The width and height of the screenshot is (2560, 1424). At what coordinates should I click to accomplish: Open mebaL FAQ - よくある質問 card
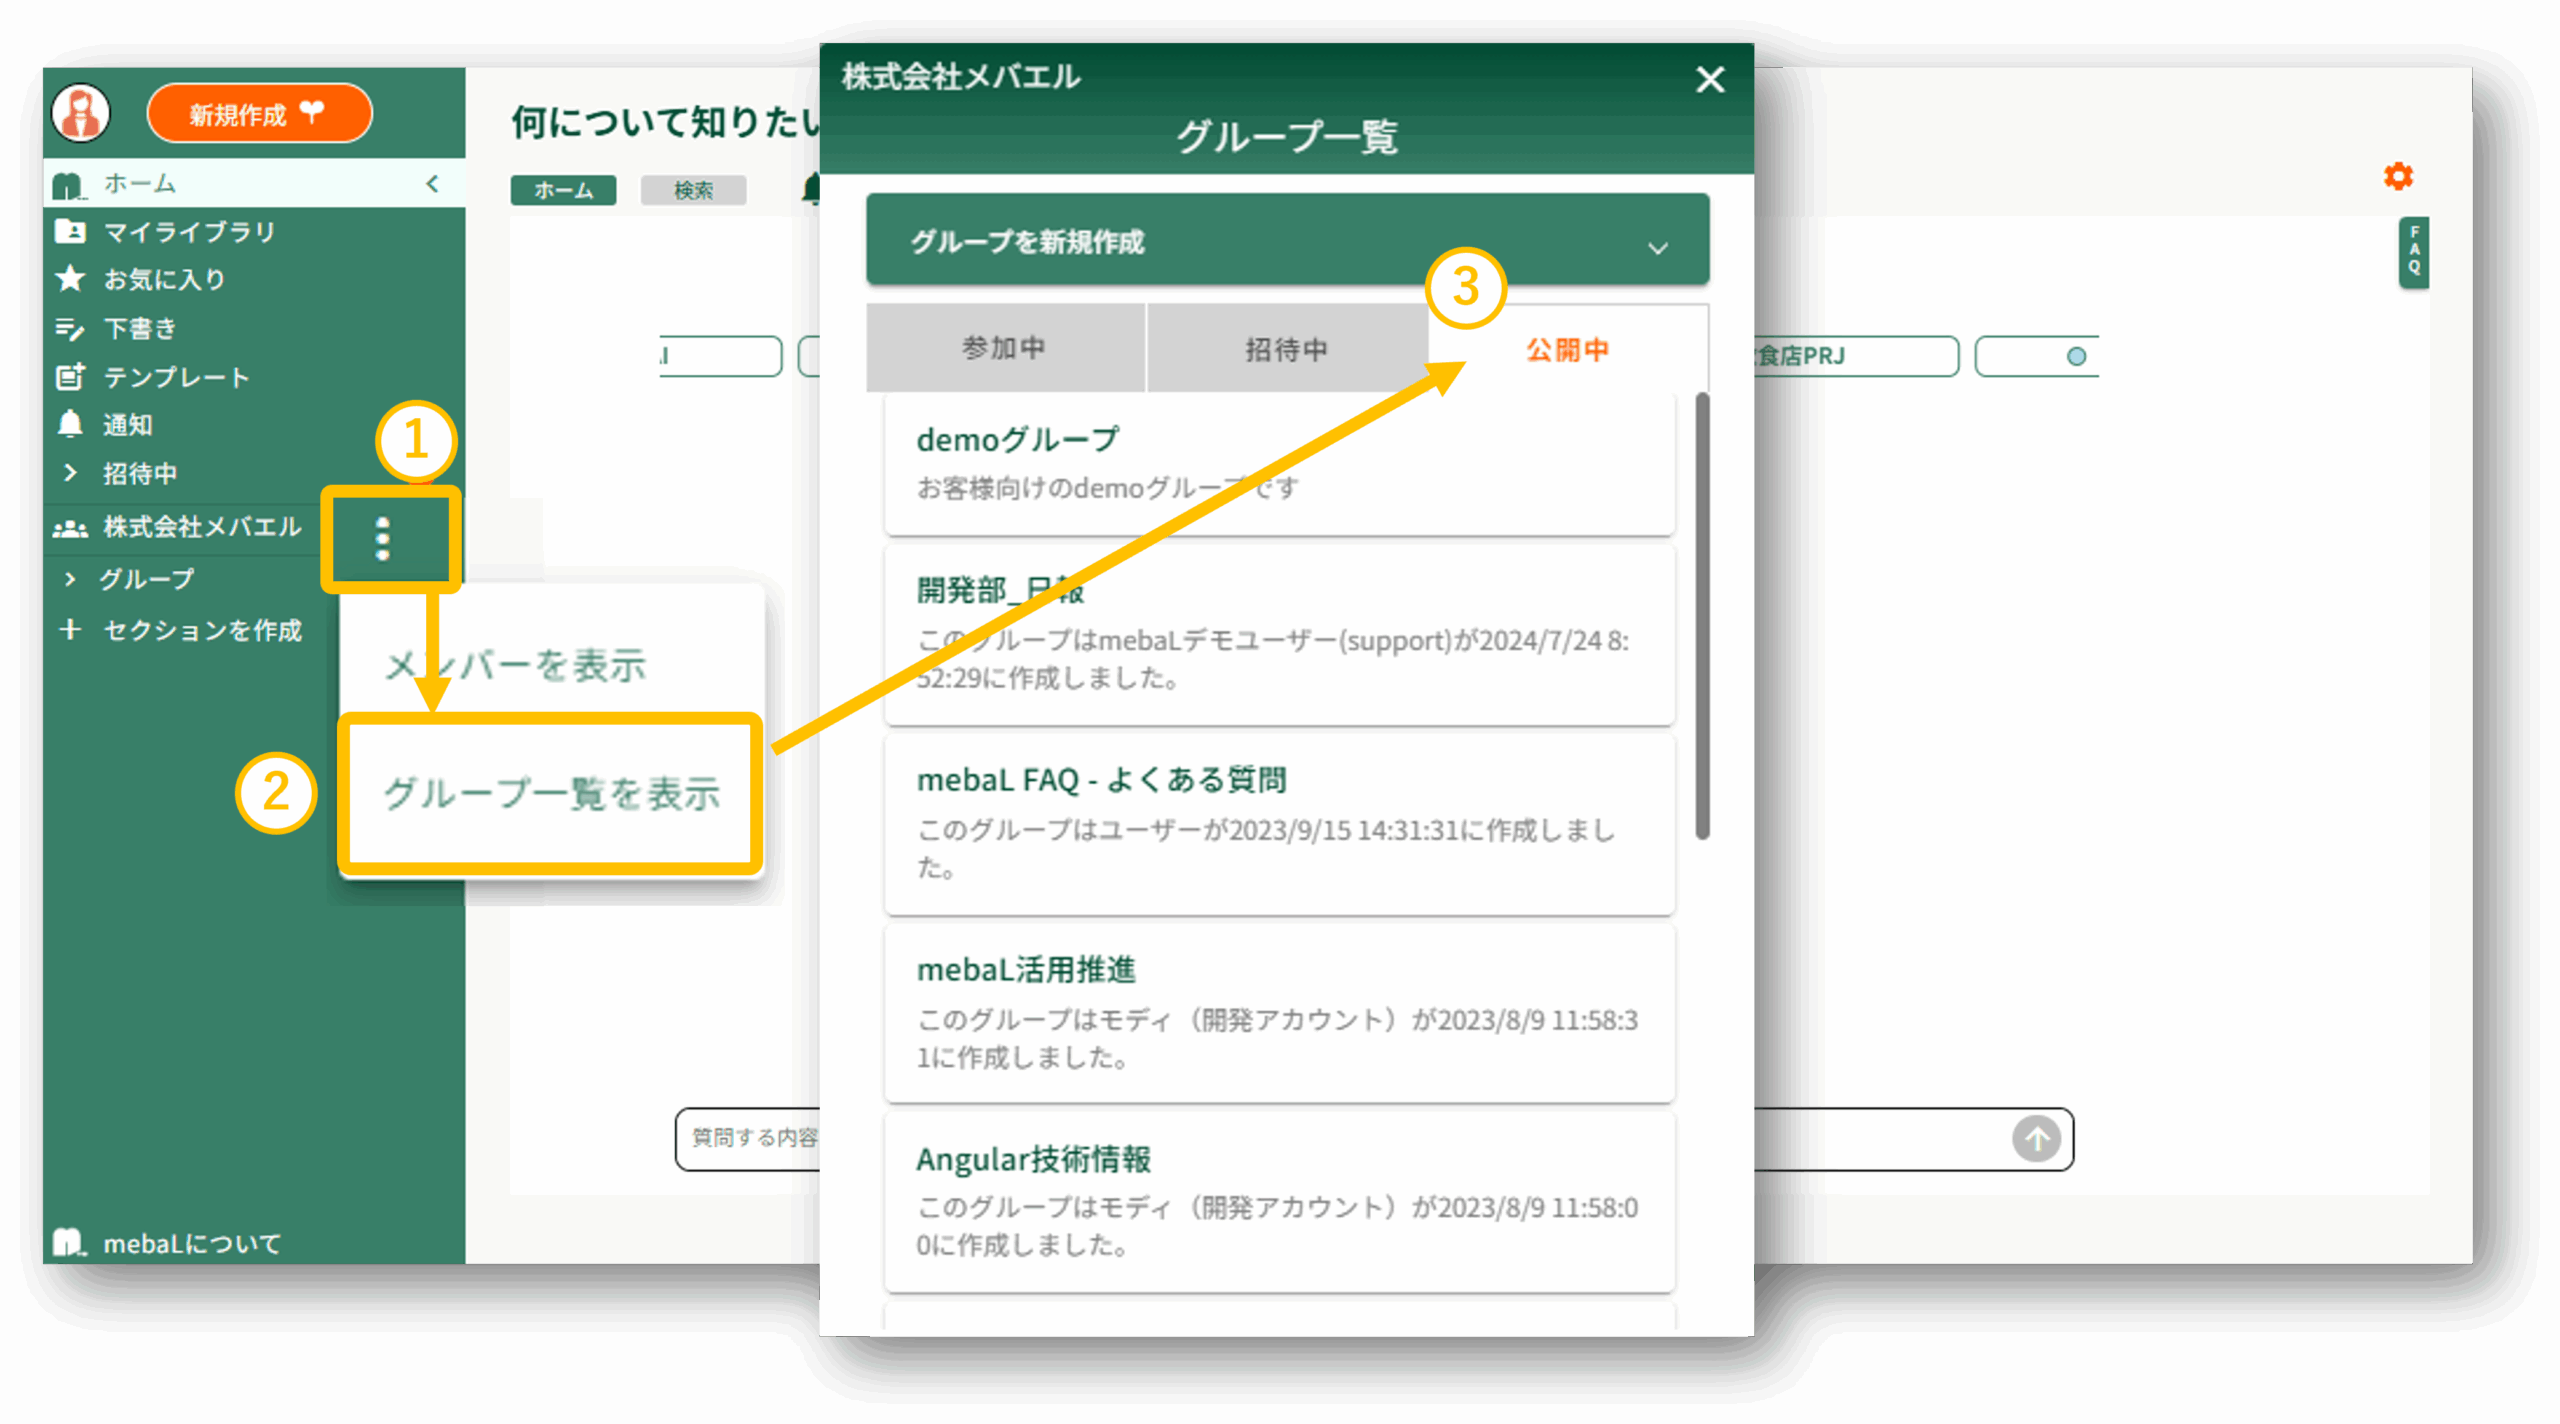pyautogui.click(x=1279, y=824)
